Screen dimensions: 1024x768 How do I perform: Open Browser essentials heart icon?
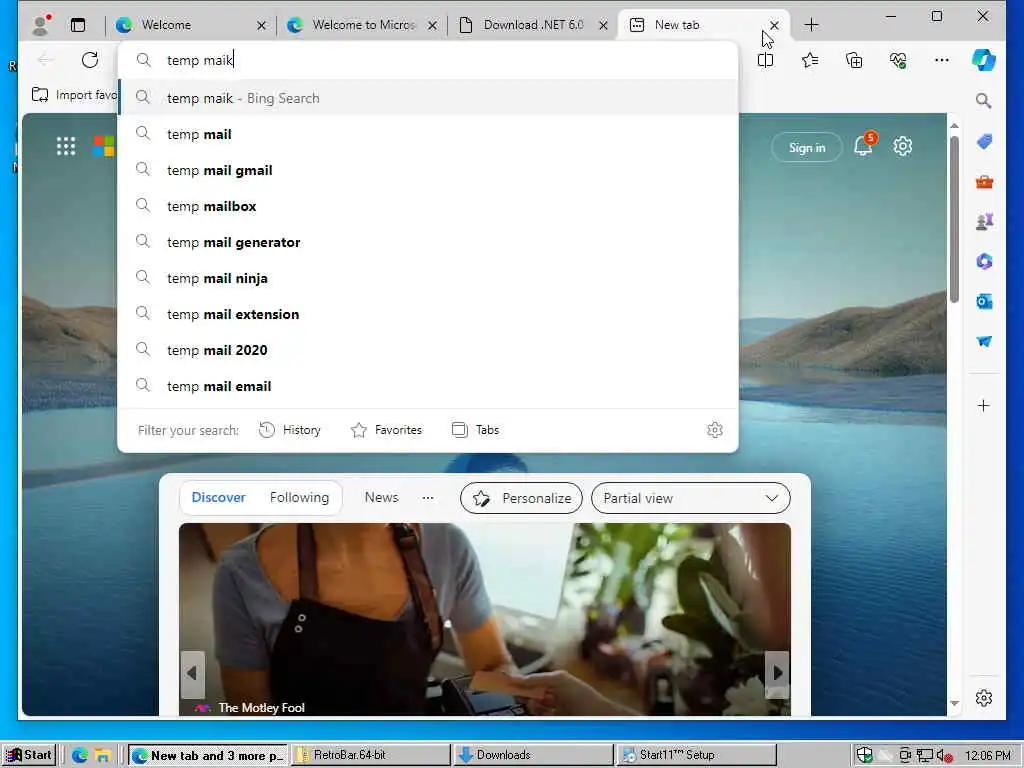pyautogui.click(x=898, y=60)
